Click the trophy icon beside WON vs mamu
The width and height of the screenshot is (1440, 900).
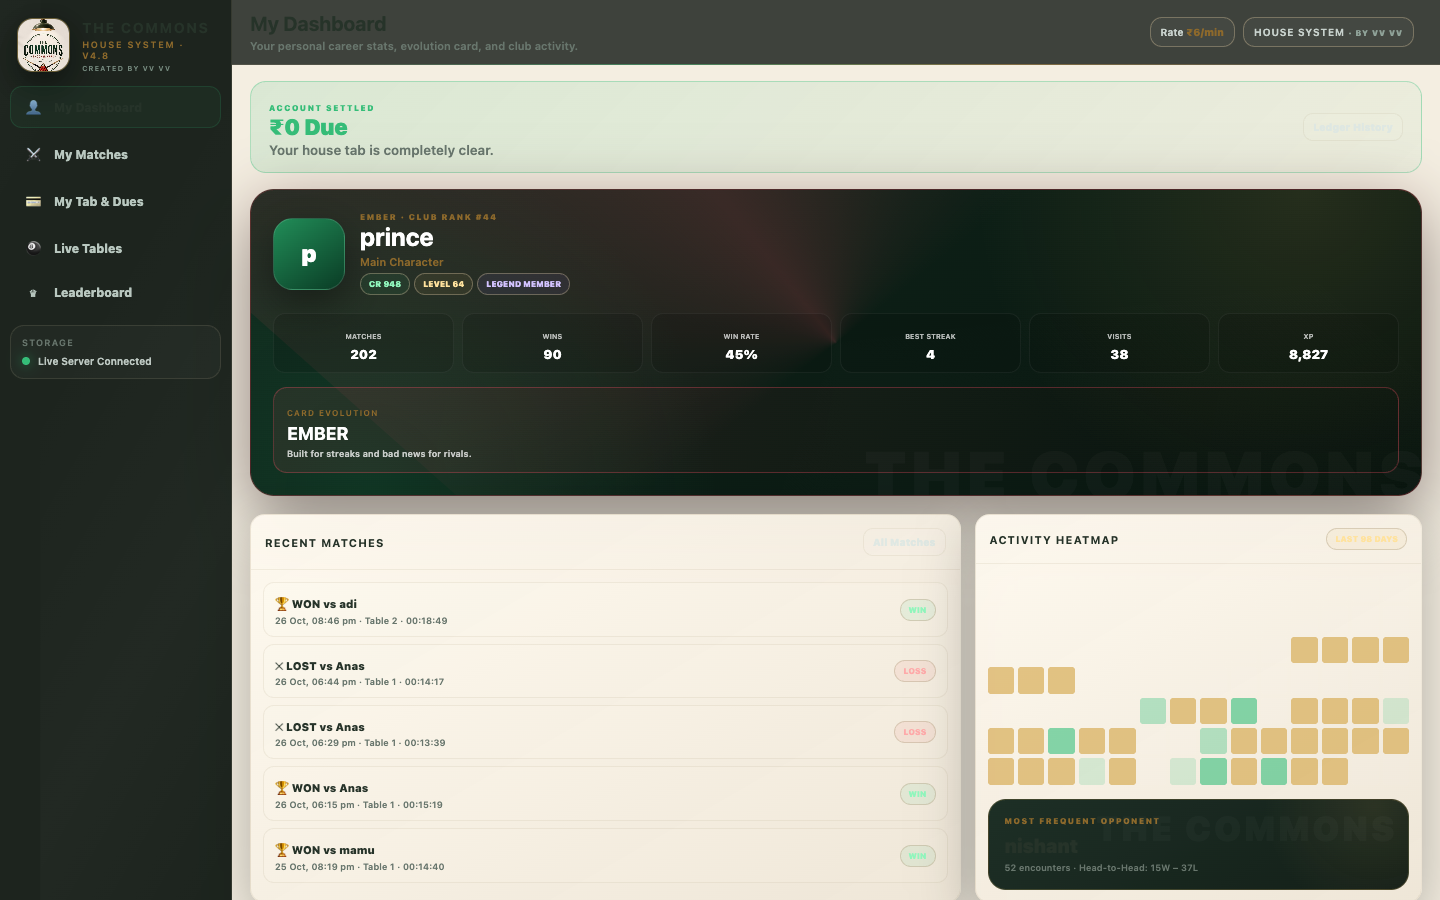coord(282,850)
